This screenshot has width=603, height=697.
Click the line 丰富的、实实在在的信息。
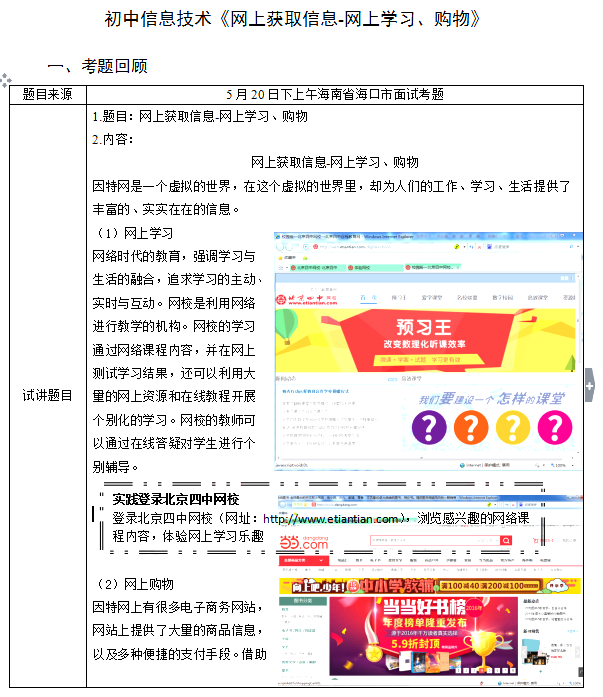click(166, 209)
